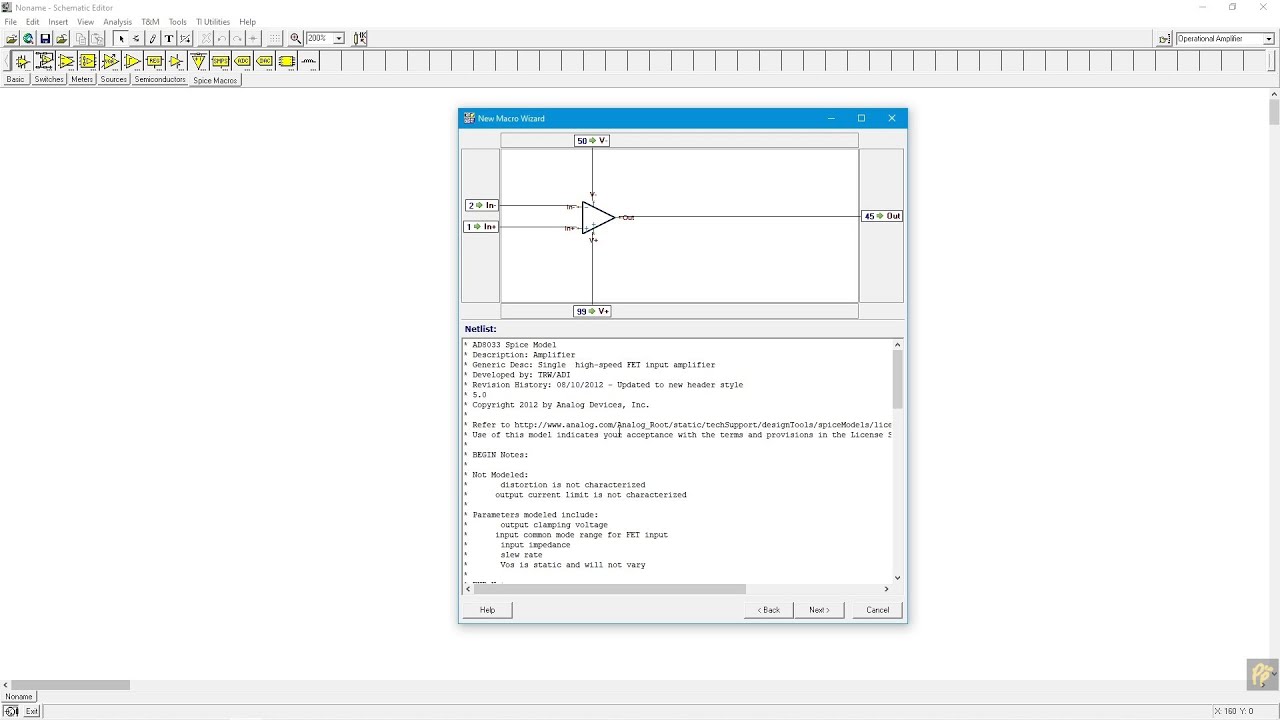This screenshot has width=1280, height=720.
Task: Select the arrow pointer selection tool
Action: coord(121,39)
